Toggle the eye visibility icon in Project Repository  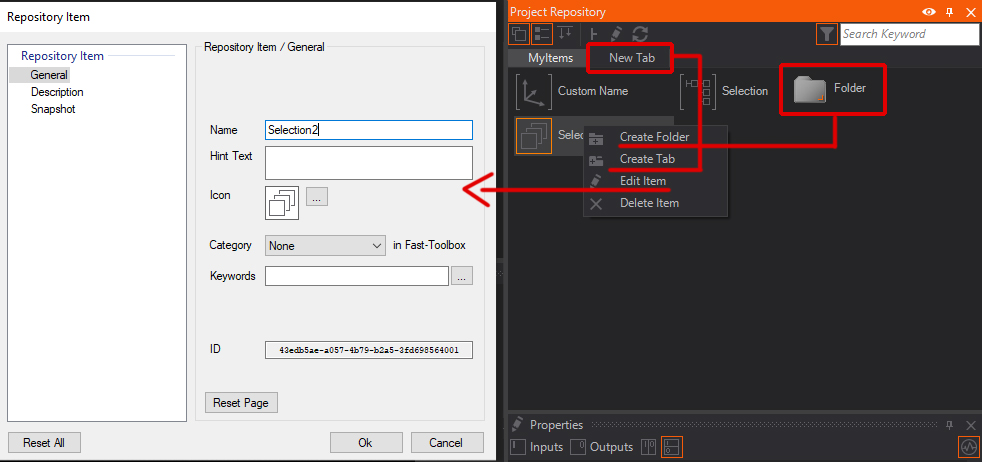[929, 12]
